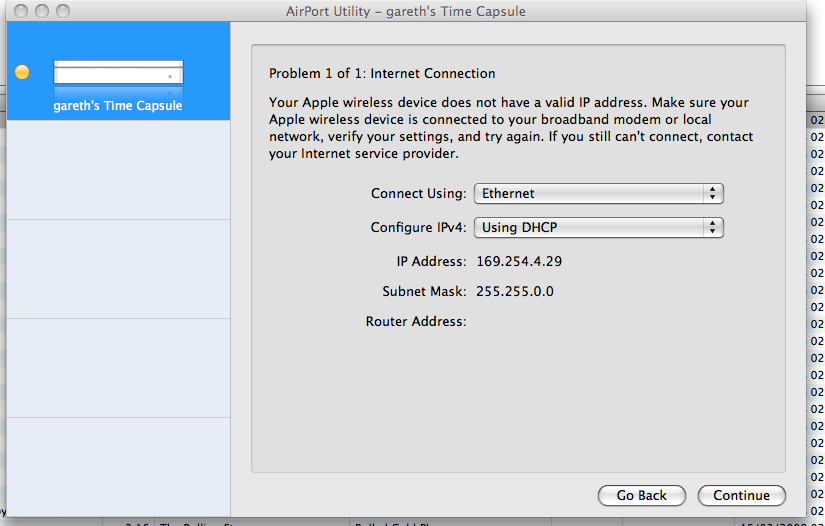Click the Router Address label
The image size is (825, 526).
click(x=416, y=321)
